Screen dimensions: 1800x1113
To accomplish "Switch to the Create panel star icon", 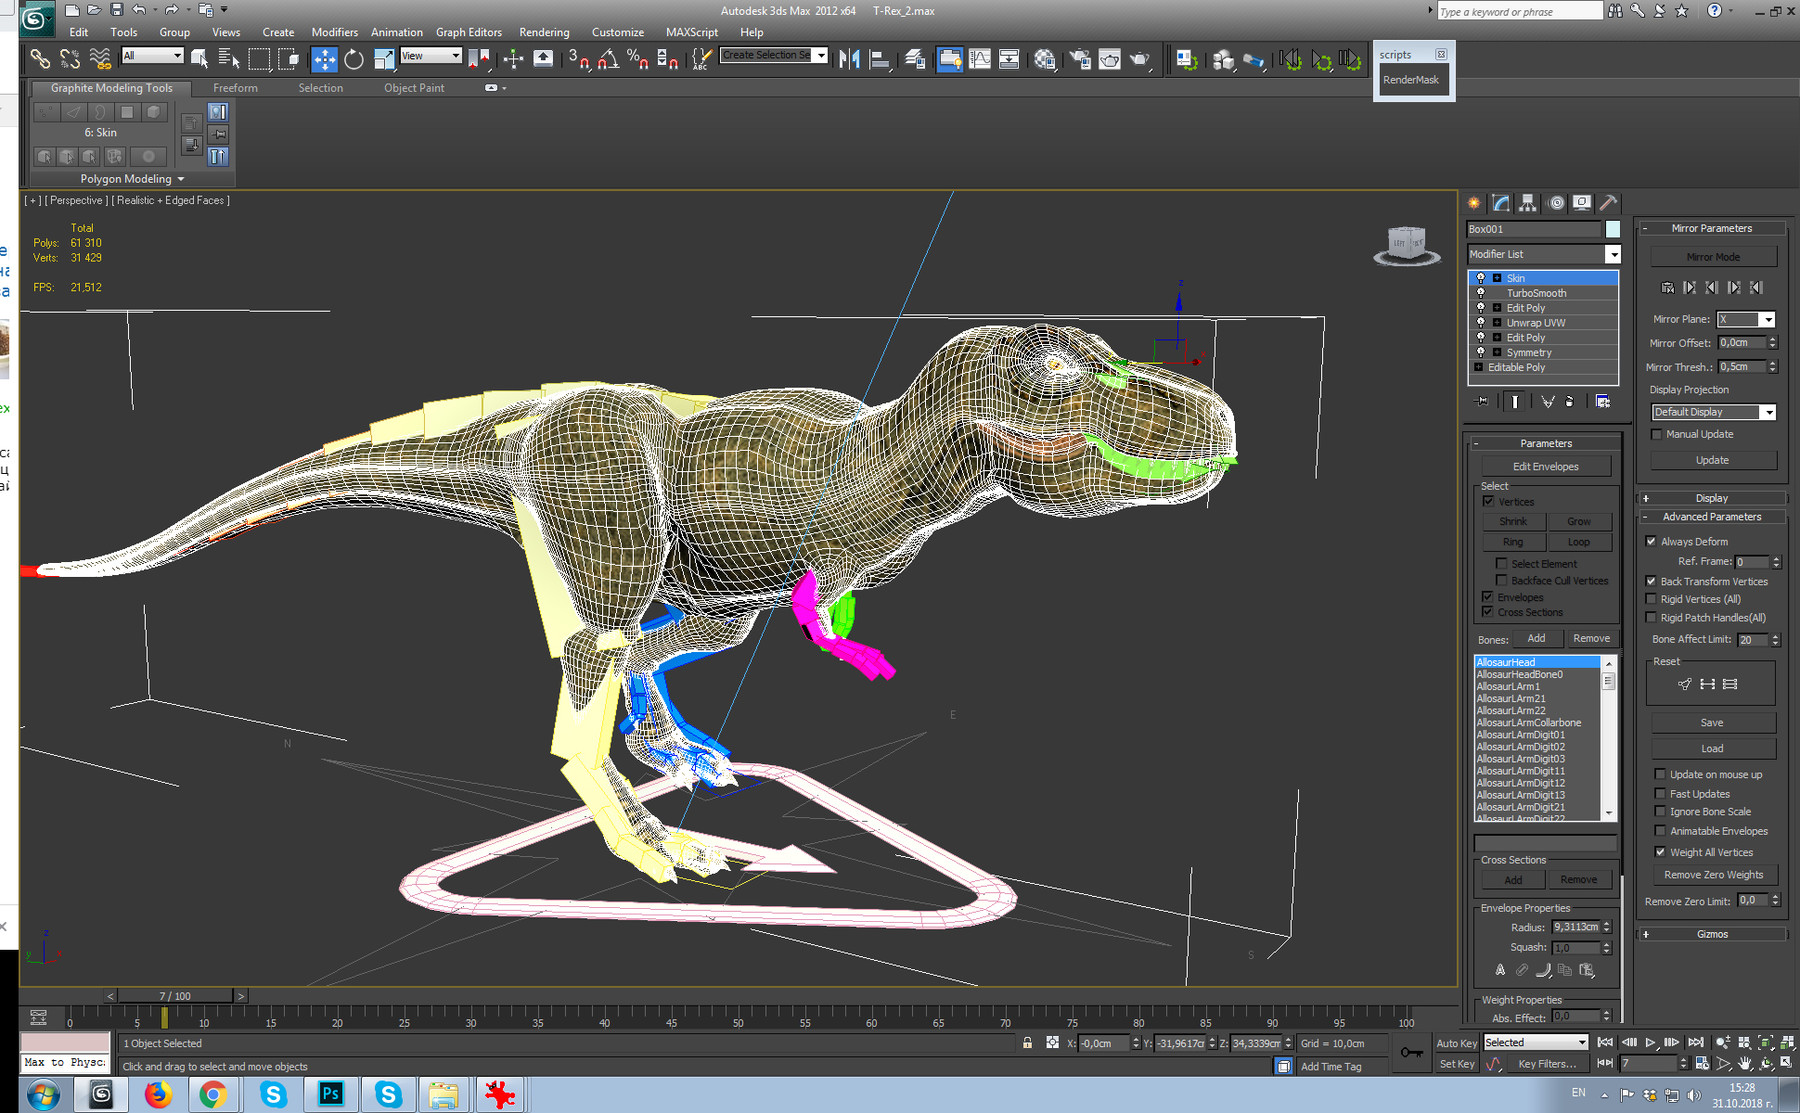I will 1474,202.
